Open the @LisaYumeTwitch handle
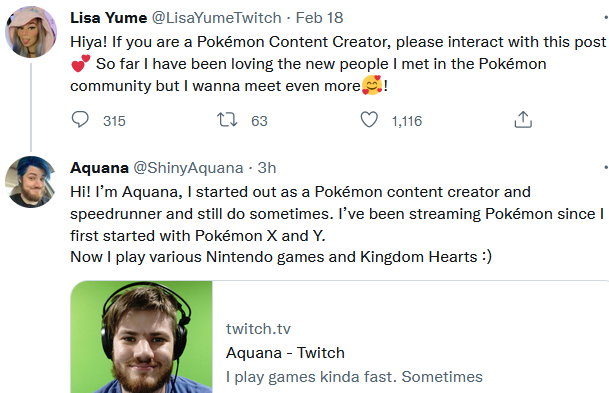 point(216,17)
